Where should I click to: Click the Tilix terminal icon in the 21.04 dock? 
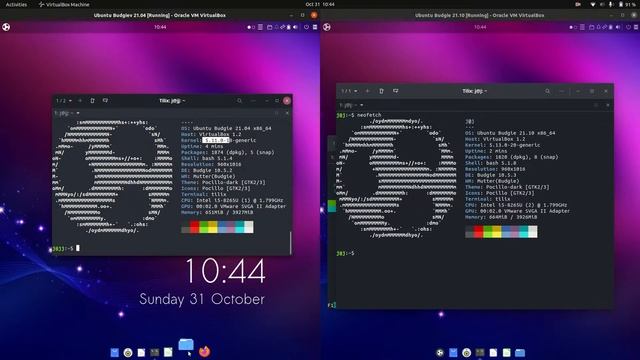(x=155, y=352)
